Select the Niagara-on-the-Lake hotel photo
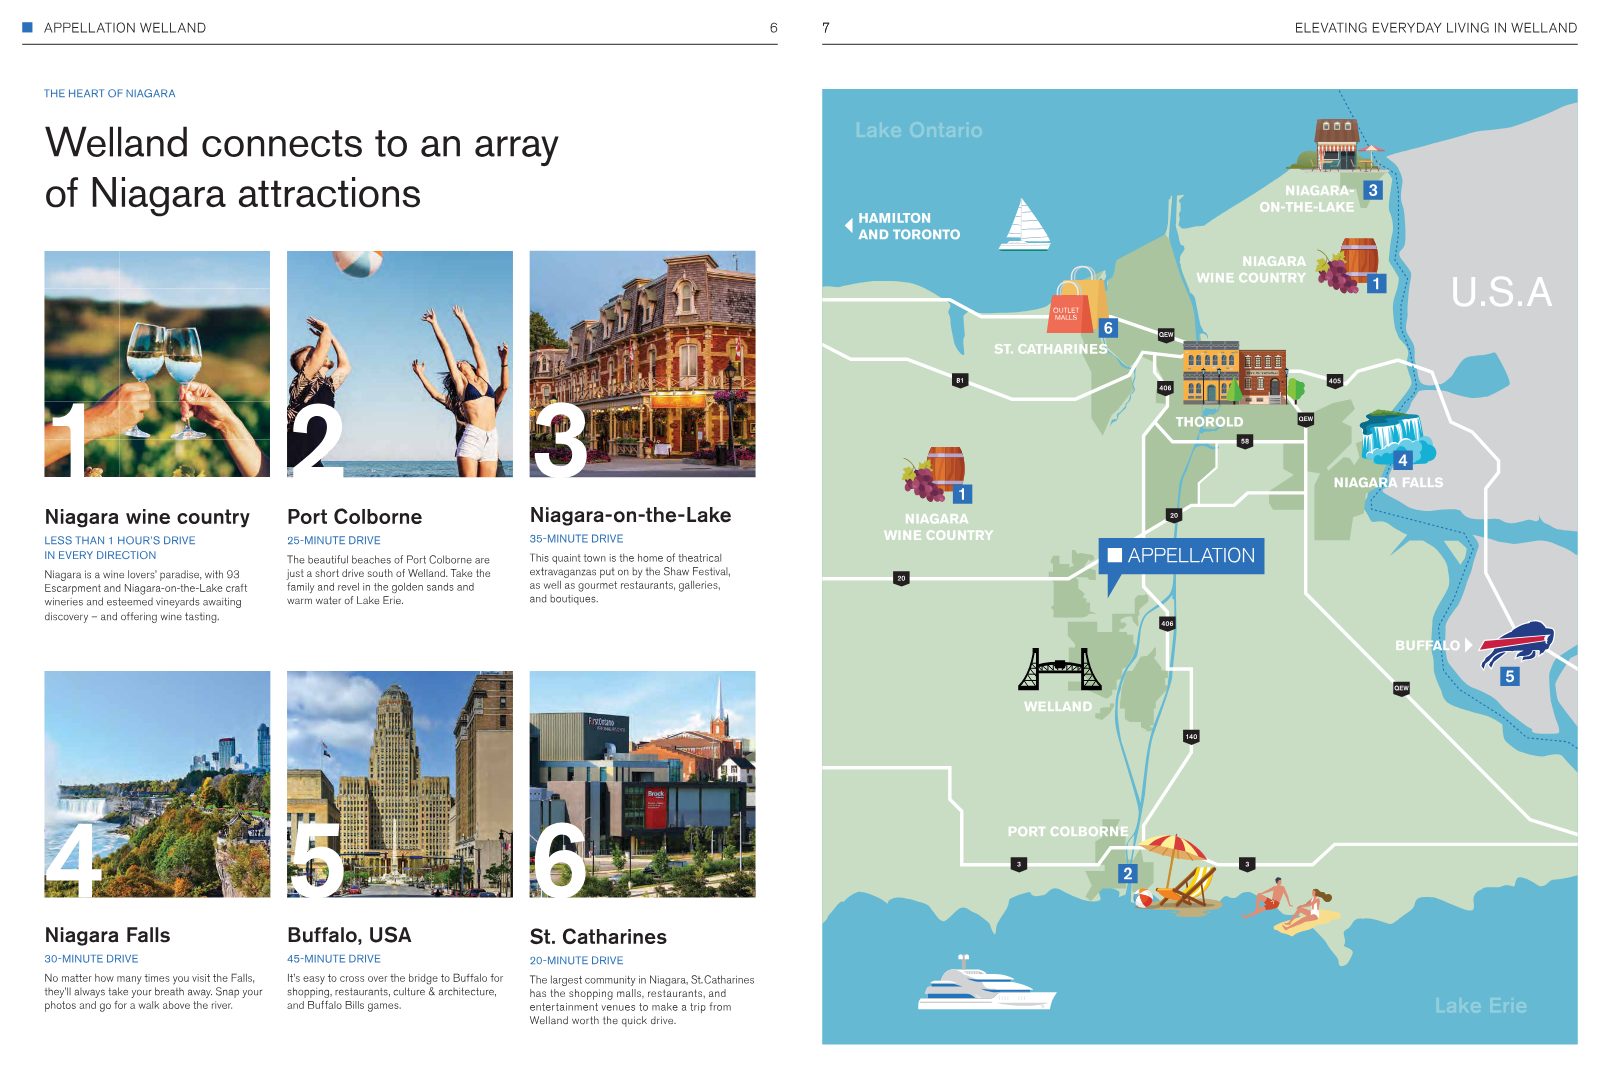The width and height of the screenshot is (1600, 1067). click(x=642, y=364)
